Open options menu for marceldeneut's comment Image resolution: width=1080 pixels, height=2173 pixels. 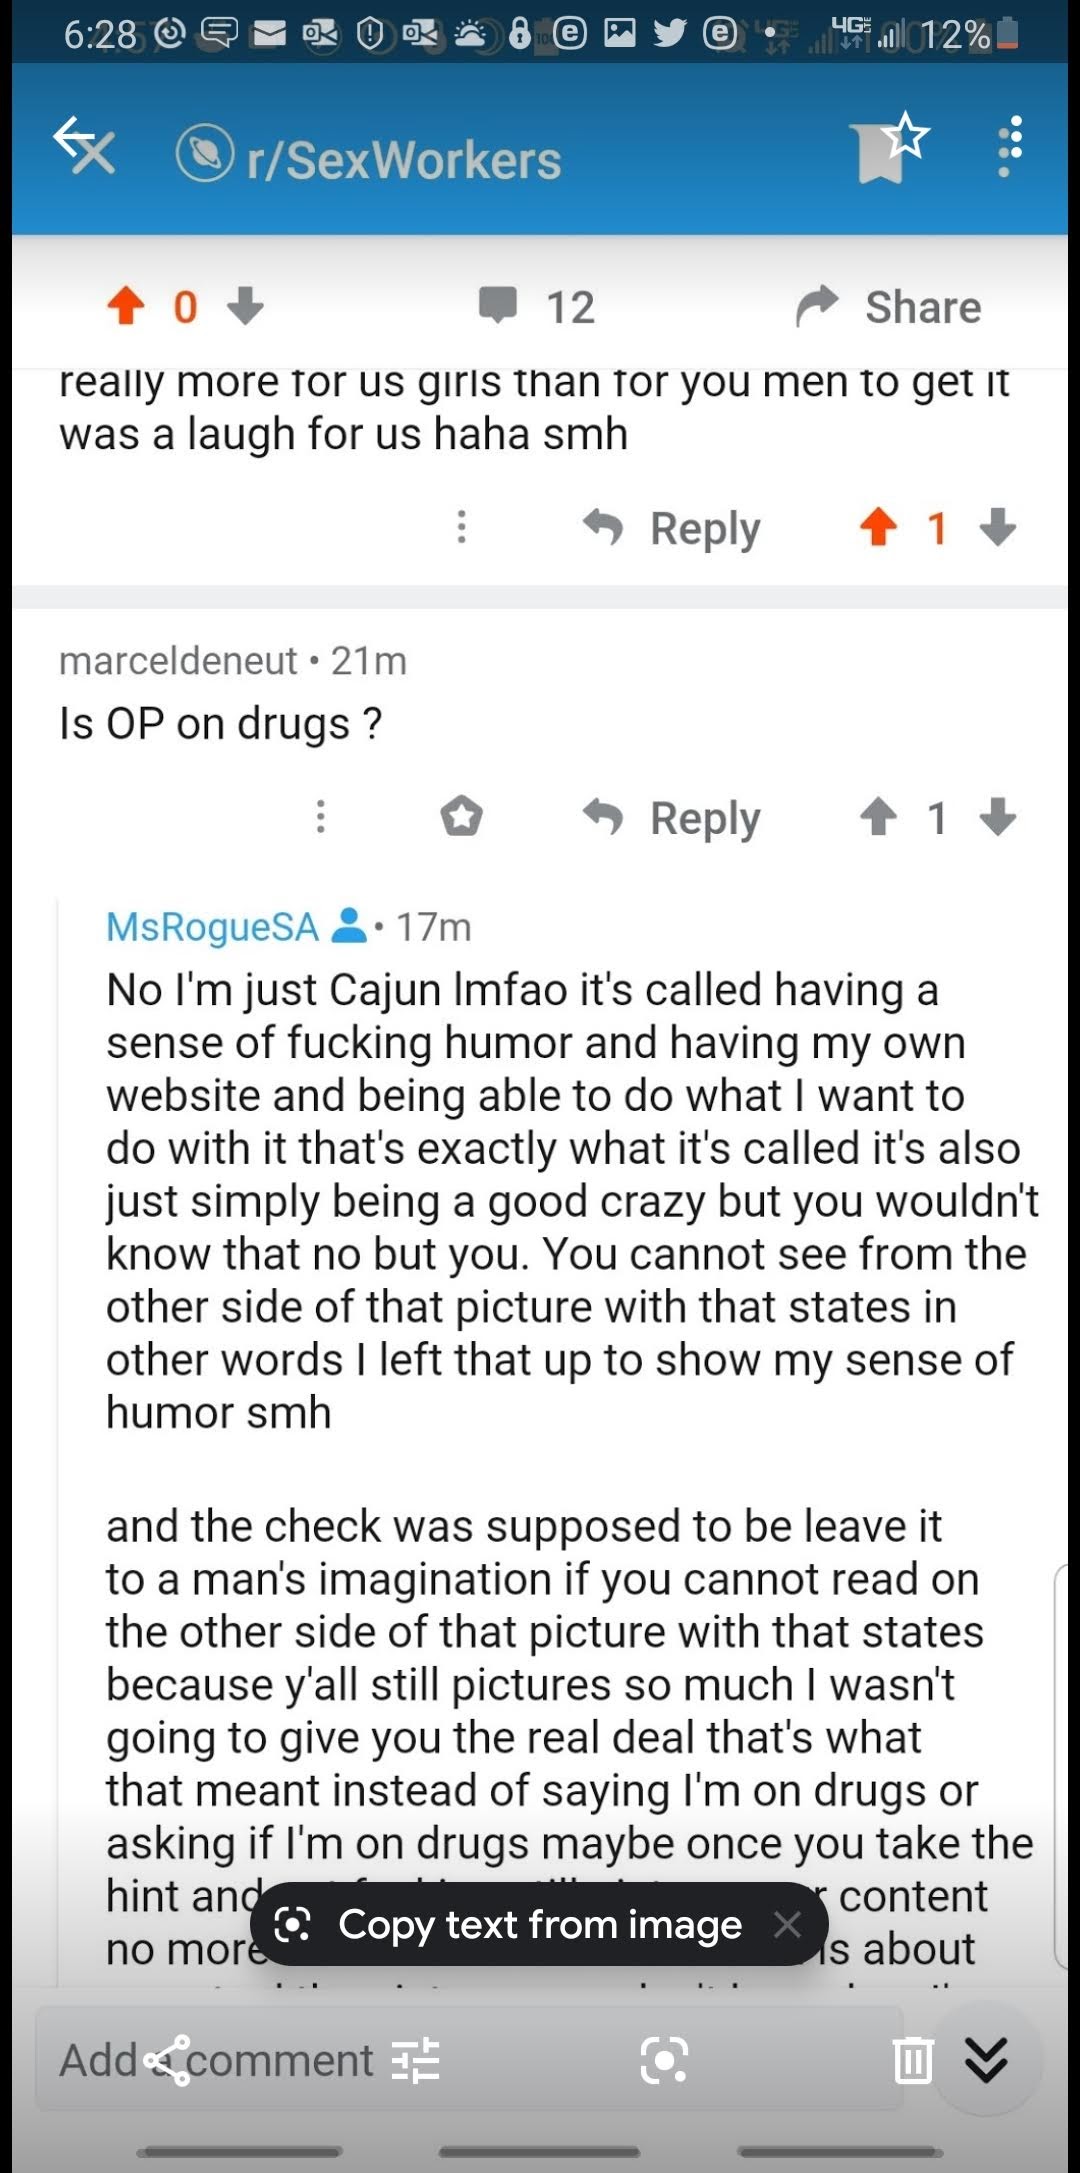tap(320, 817)
